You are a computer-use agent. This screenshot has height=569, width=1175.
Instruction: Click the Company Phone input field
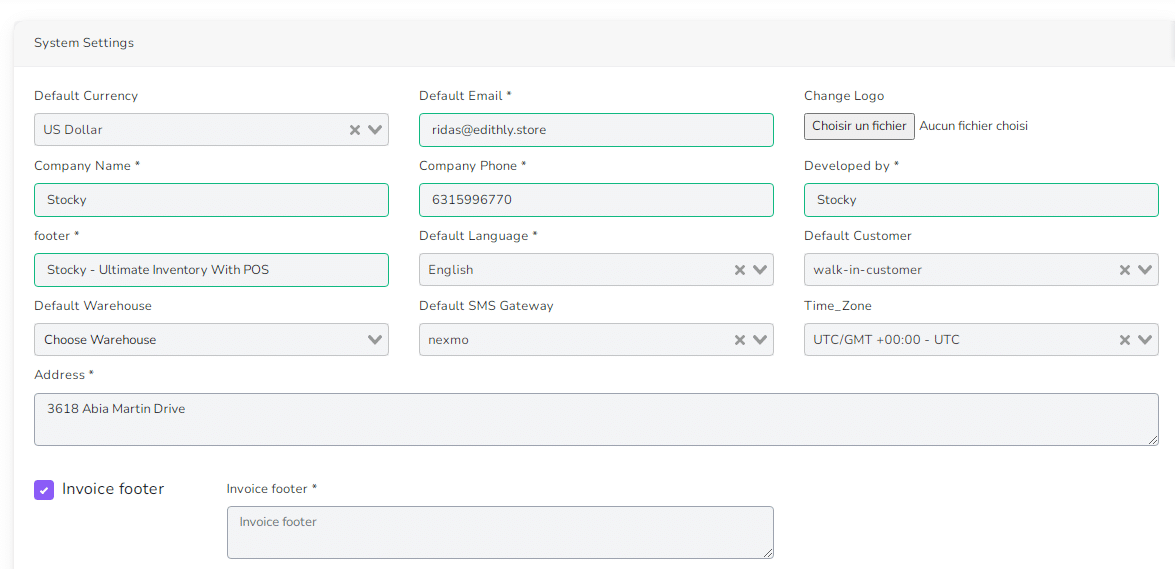pyautogui.click(x=596, y=200)
